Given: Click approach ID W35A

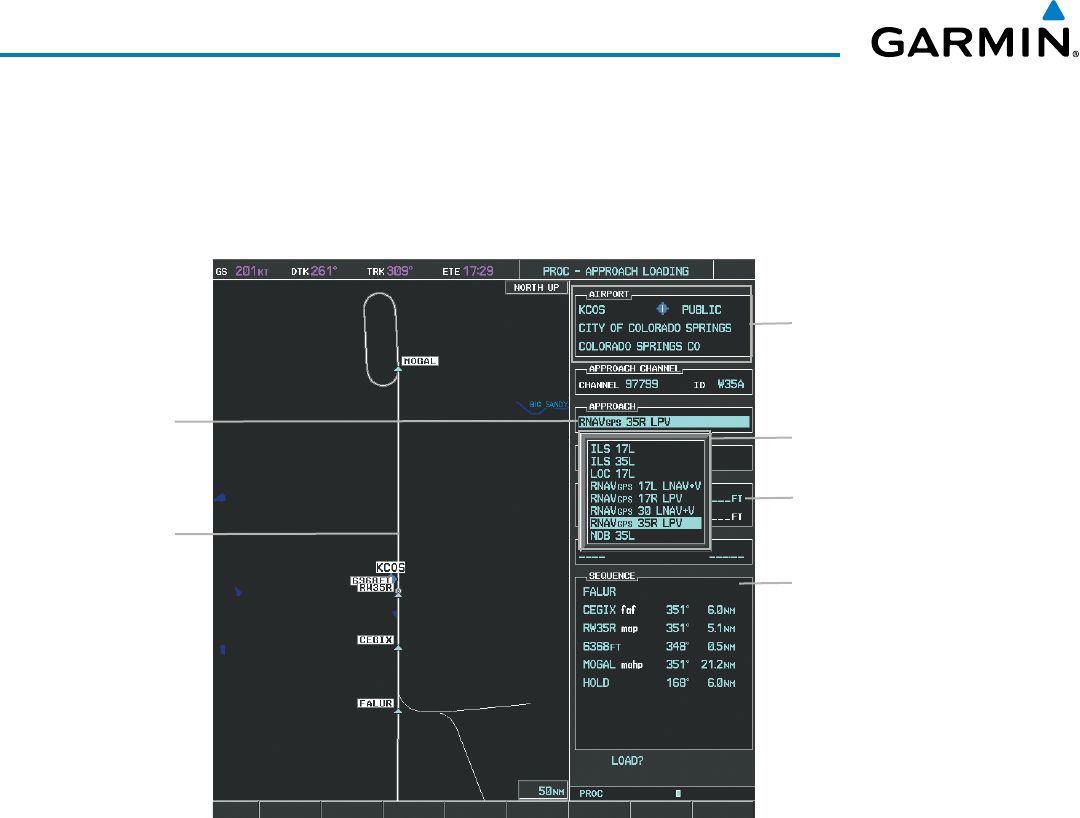Looking at the screenshot, I should [x=731, y=384].
